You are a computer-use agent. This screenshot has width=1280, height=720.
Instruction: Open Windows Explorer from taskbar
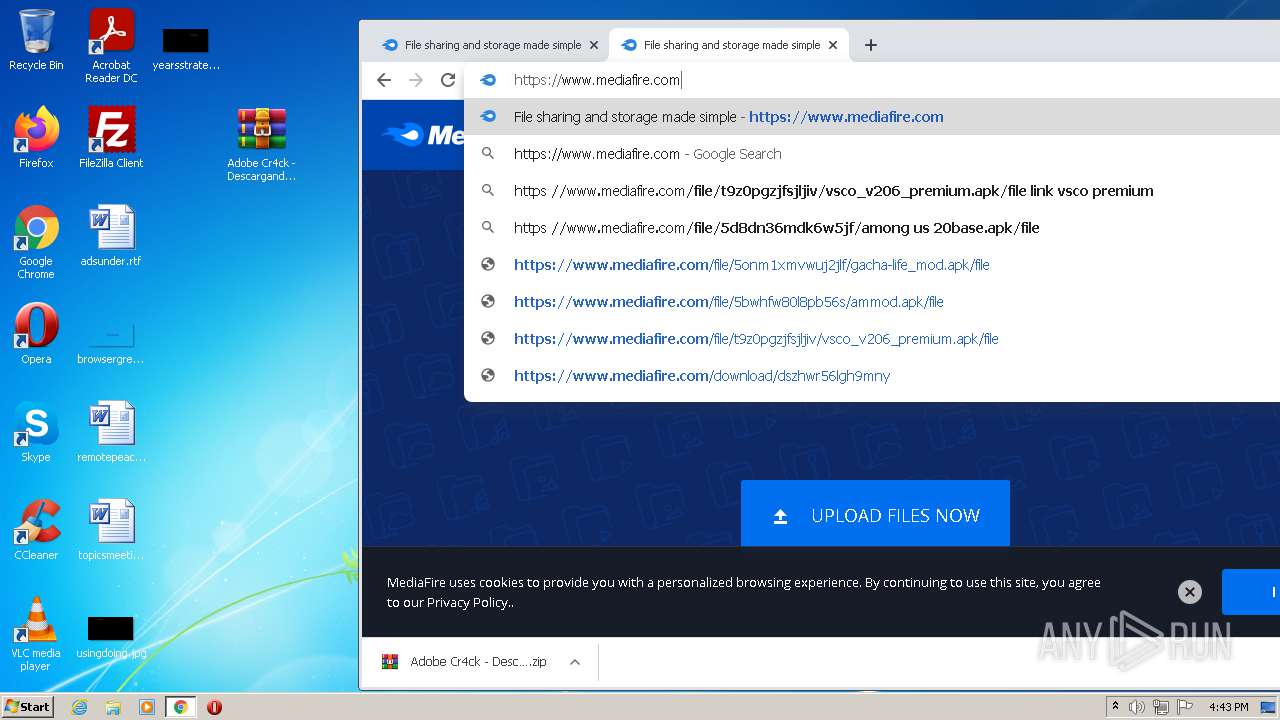tap(113, 707)
